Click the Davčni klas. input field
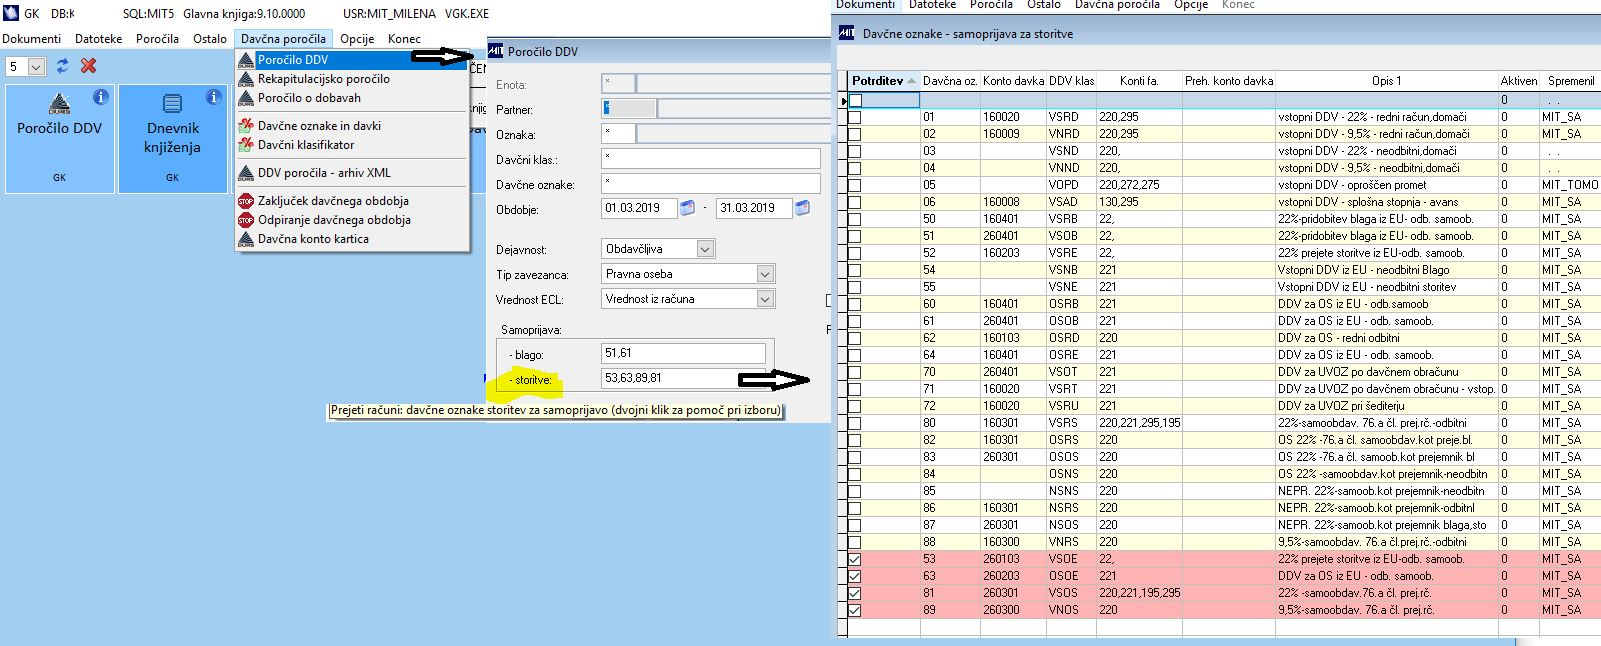 tap(711, 159)
